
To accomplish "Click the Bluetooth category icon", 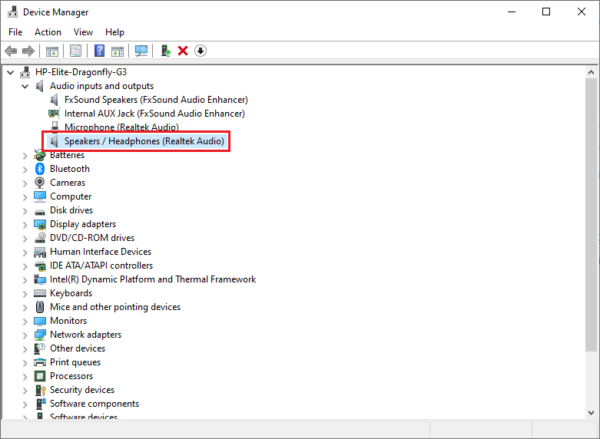I will pyautogui.click(x=40, y=169).
